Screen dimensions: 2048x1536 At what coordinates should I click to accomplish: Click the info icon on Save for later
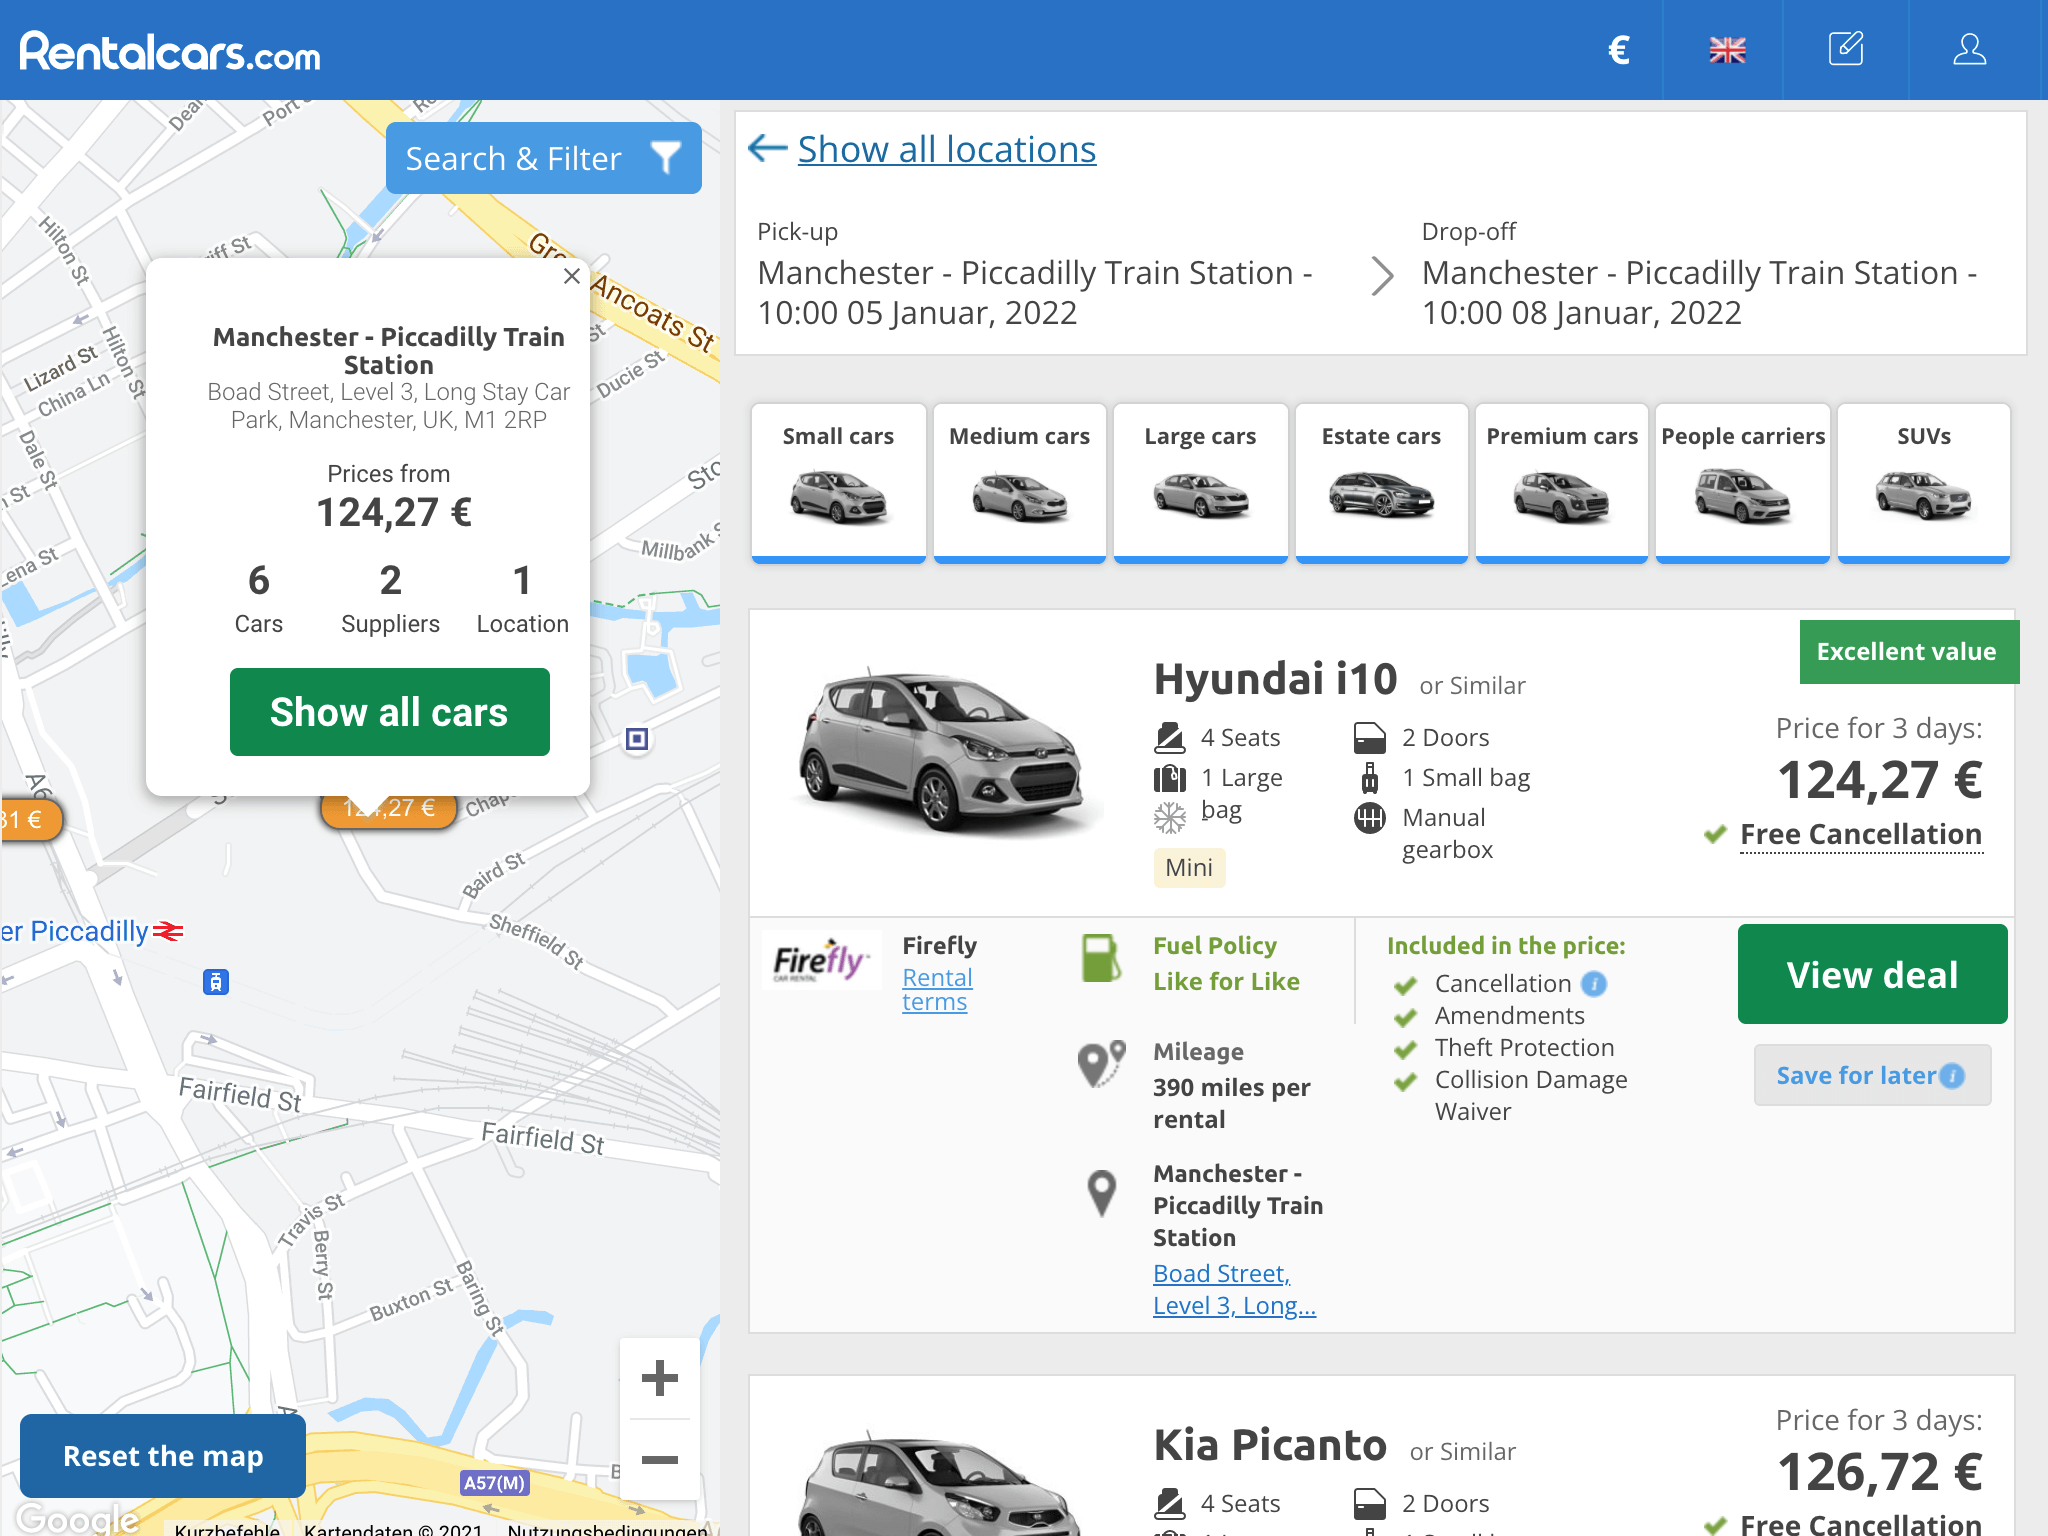coord(1952,1076)
